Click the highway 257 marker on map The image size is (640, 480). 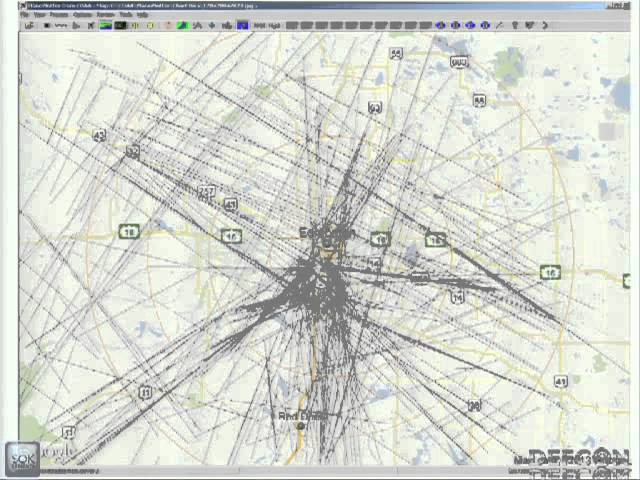pos(207,191)
